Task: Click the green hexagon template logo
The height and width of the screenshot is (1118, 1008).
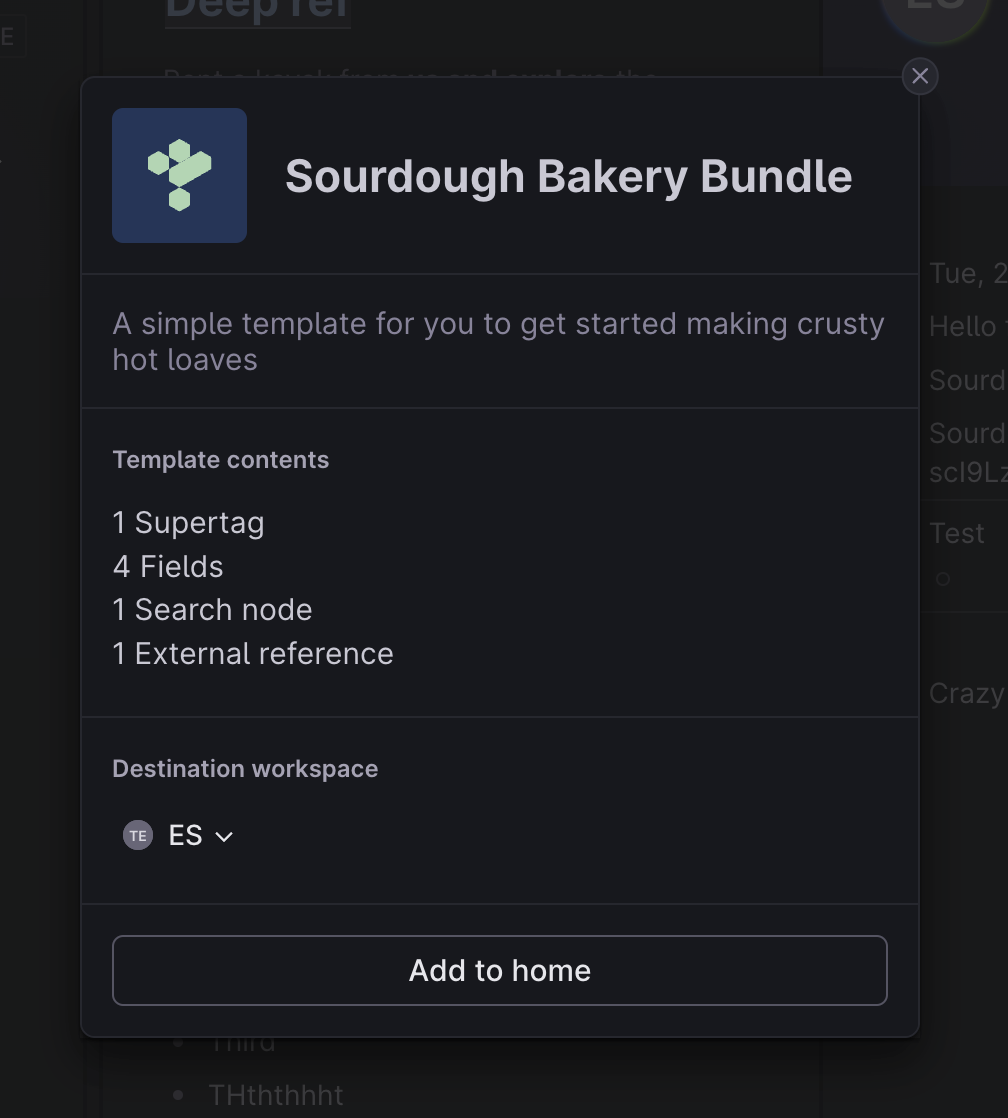Action: (180, 175)
